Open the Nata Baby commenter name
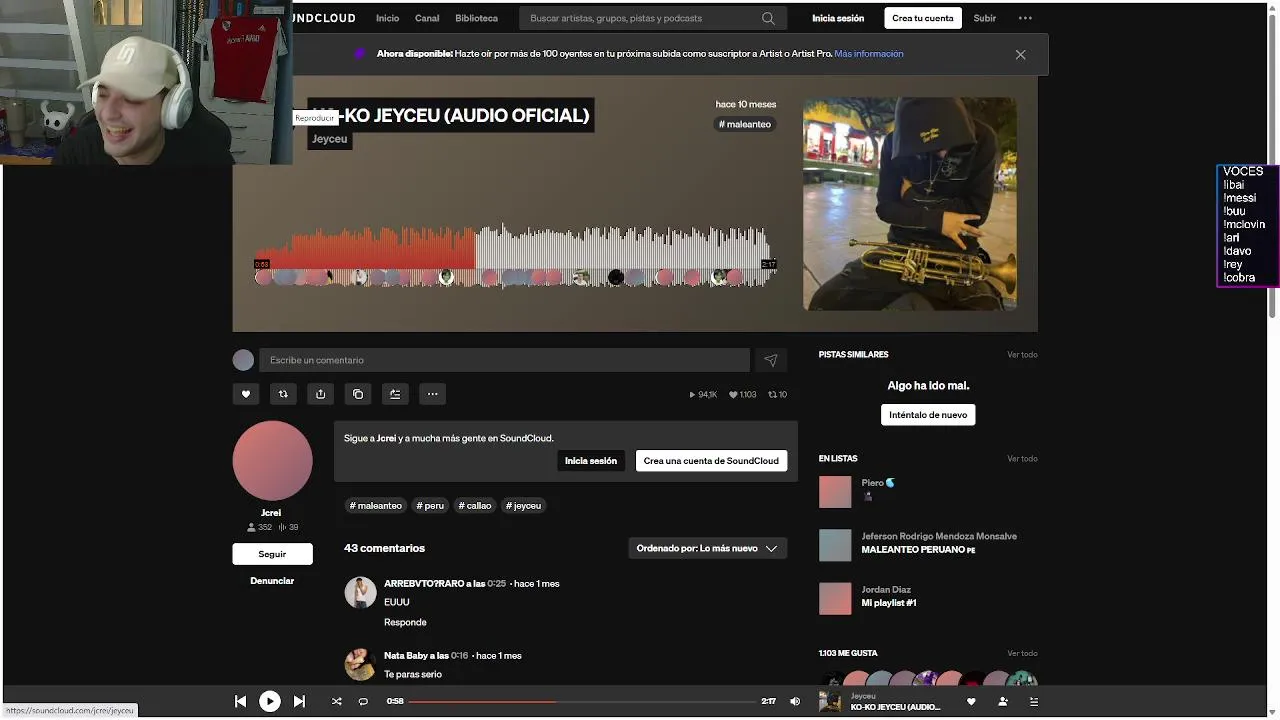 [406, 656]
